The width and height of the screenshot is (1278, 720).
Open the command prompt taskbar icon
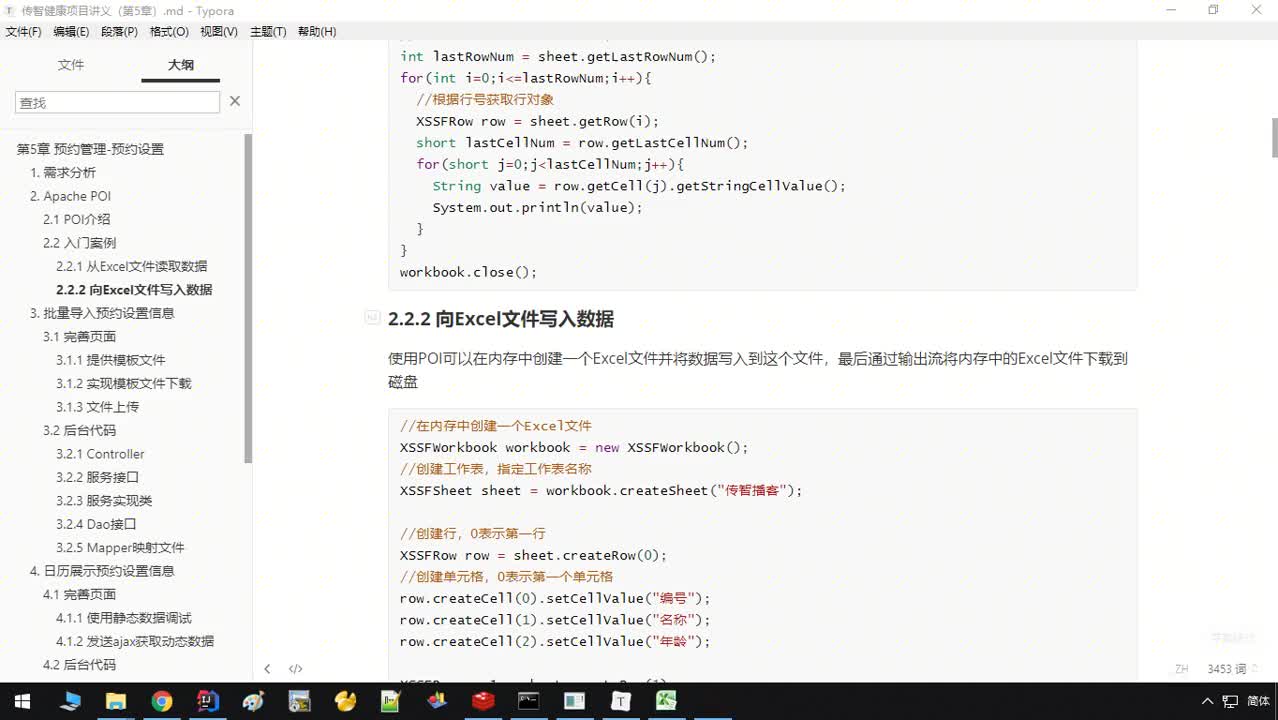pos(529,701)
